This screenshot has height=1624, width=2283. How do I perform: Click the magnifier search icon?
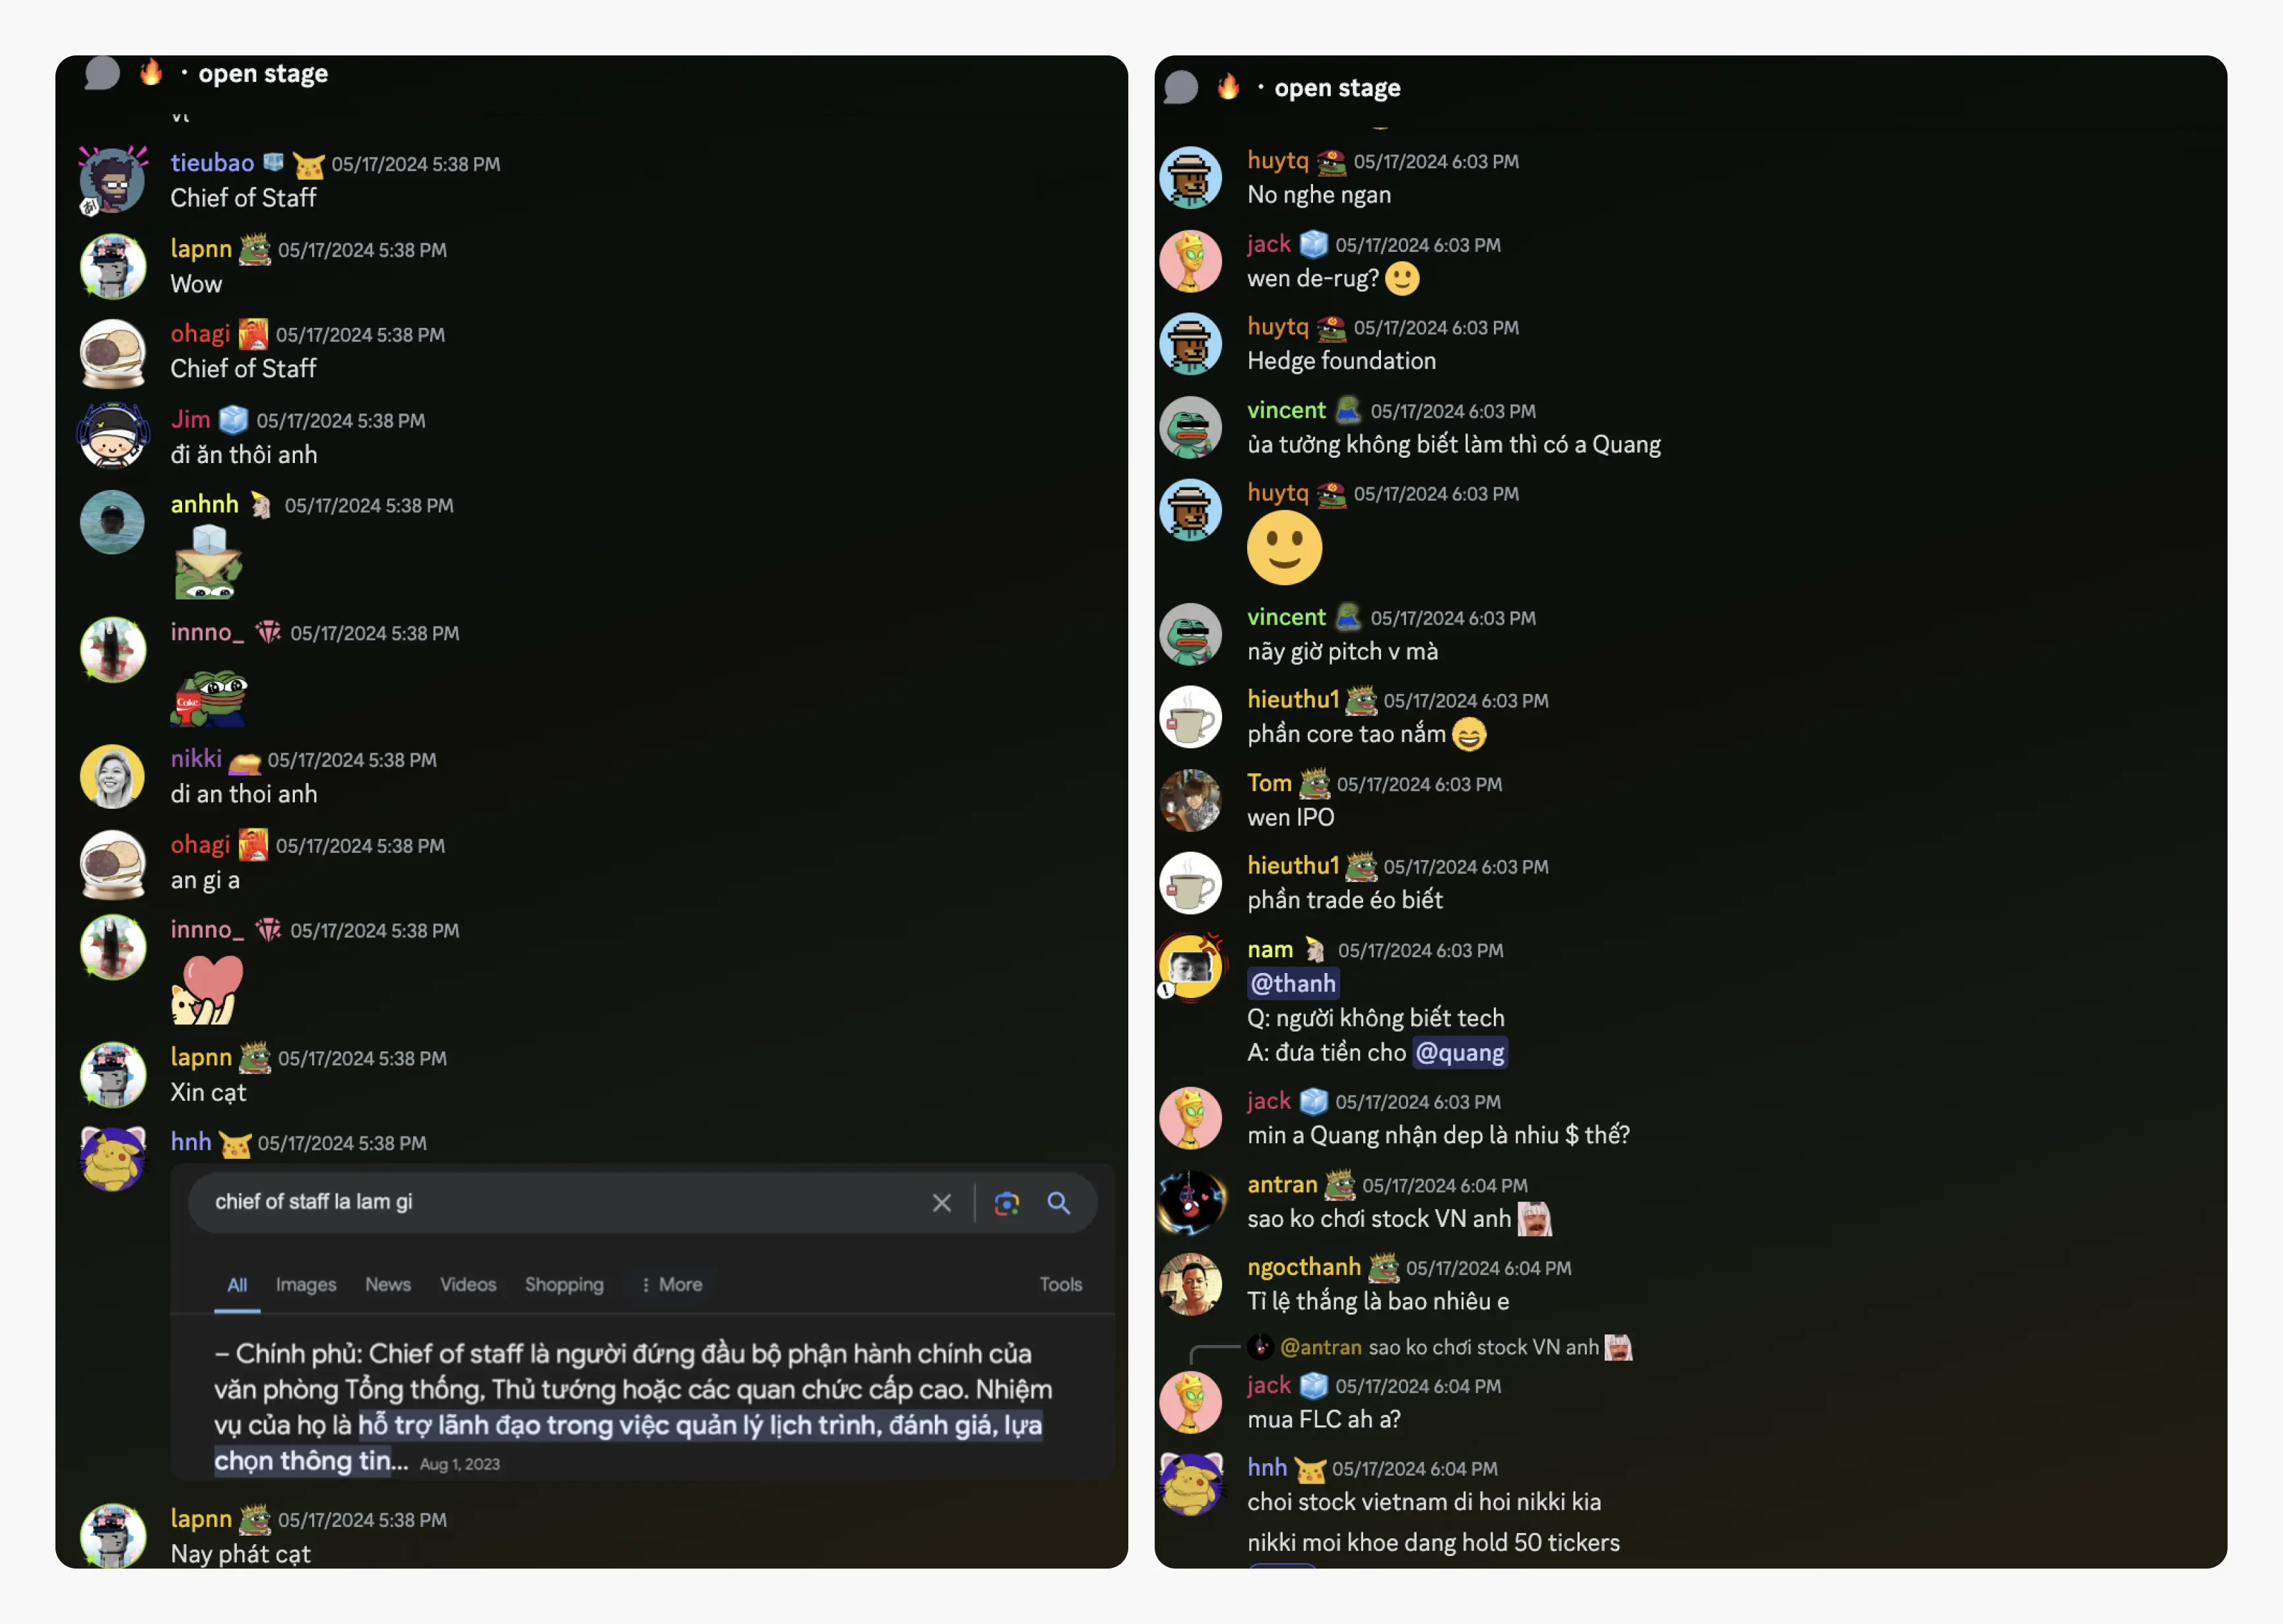click(x=1058, y=1203)
